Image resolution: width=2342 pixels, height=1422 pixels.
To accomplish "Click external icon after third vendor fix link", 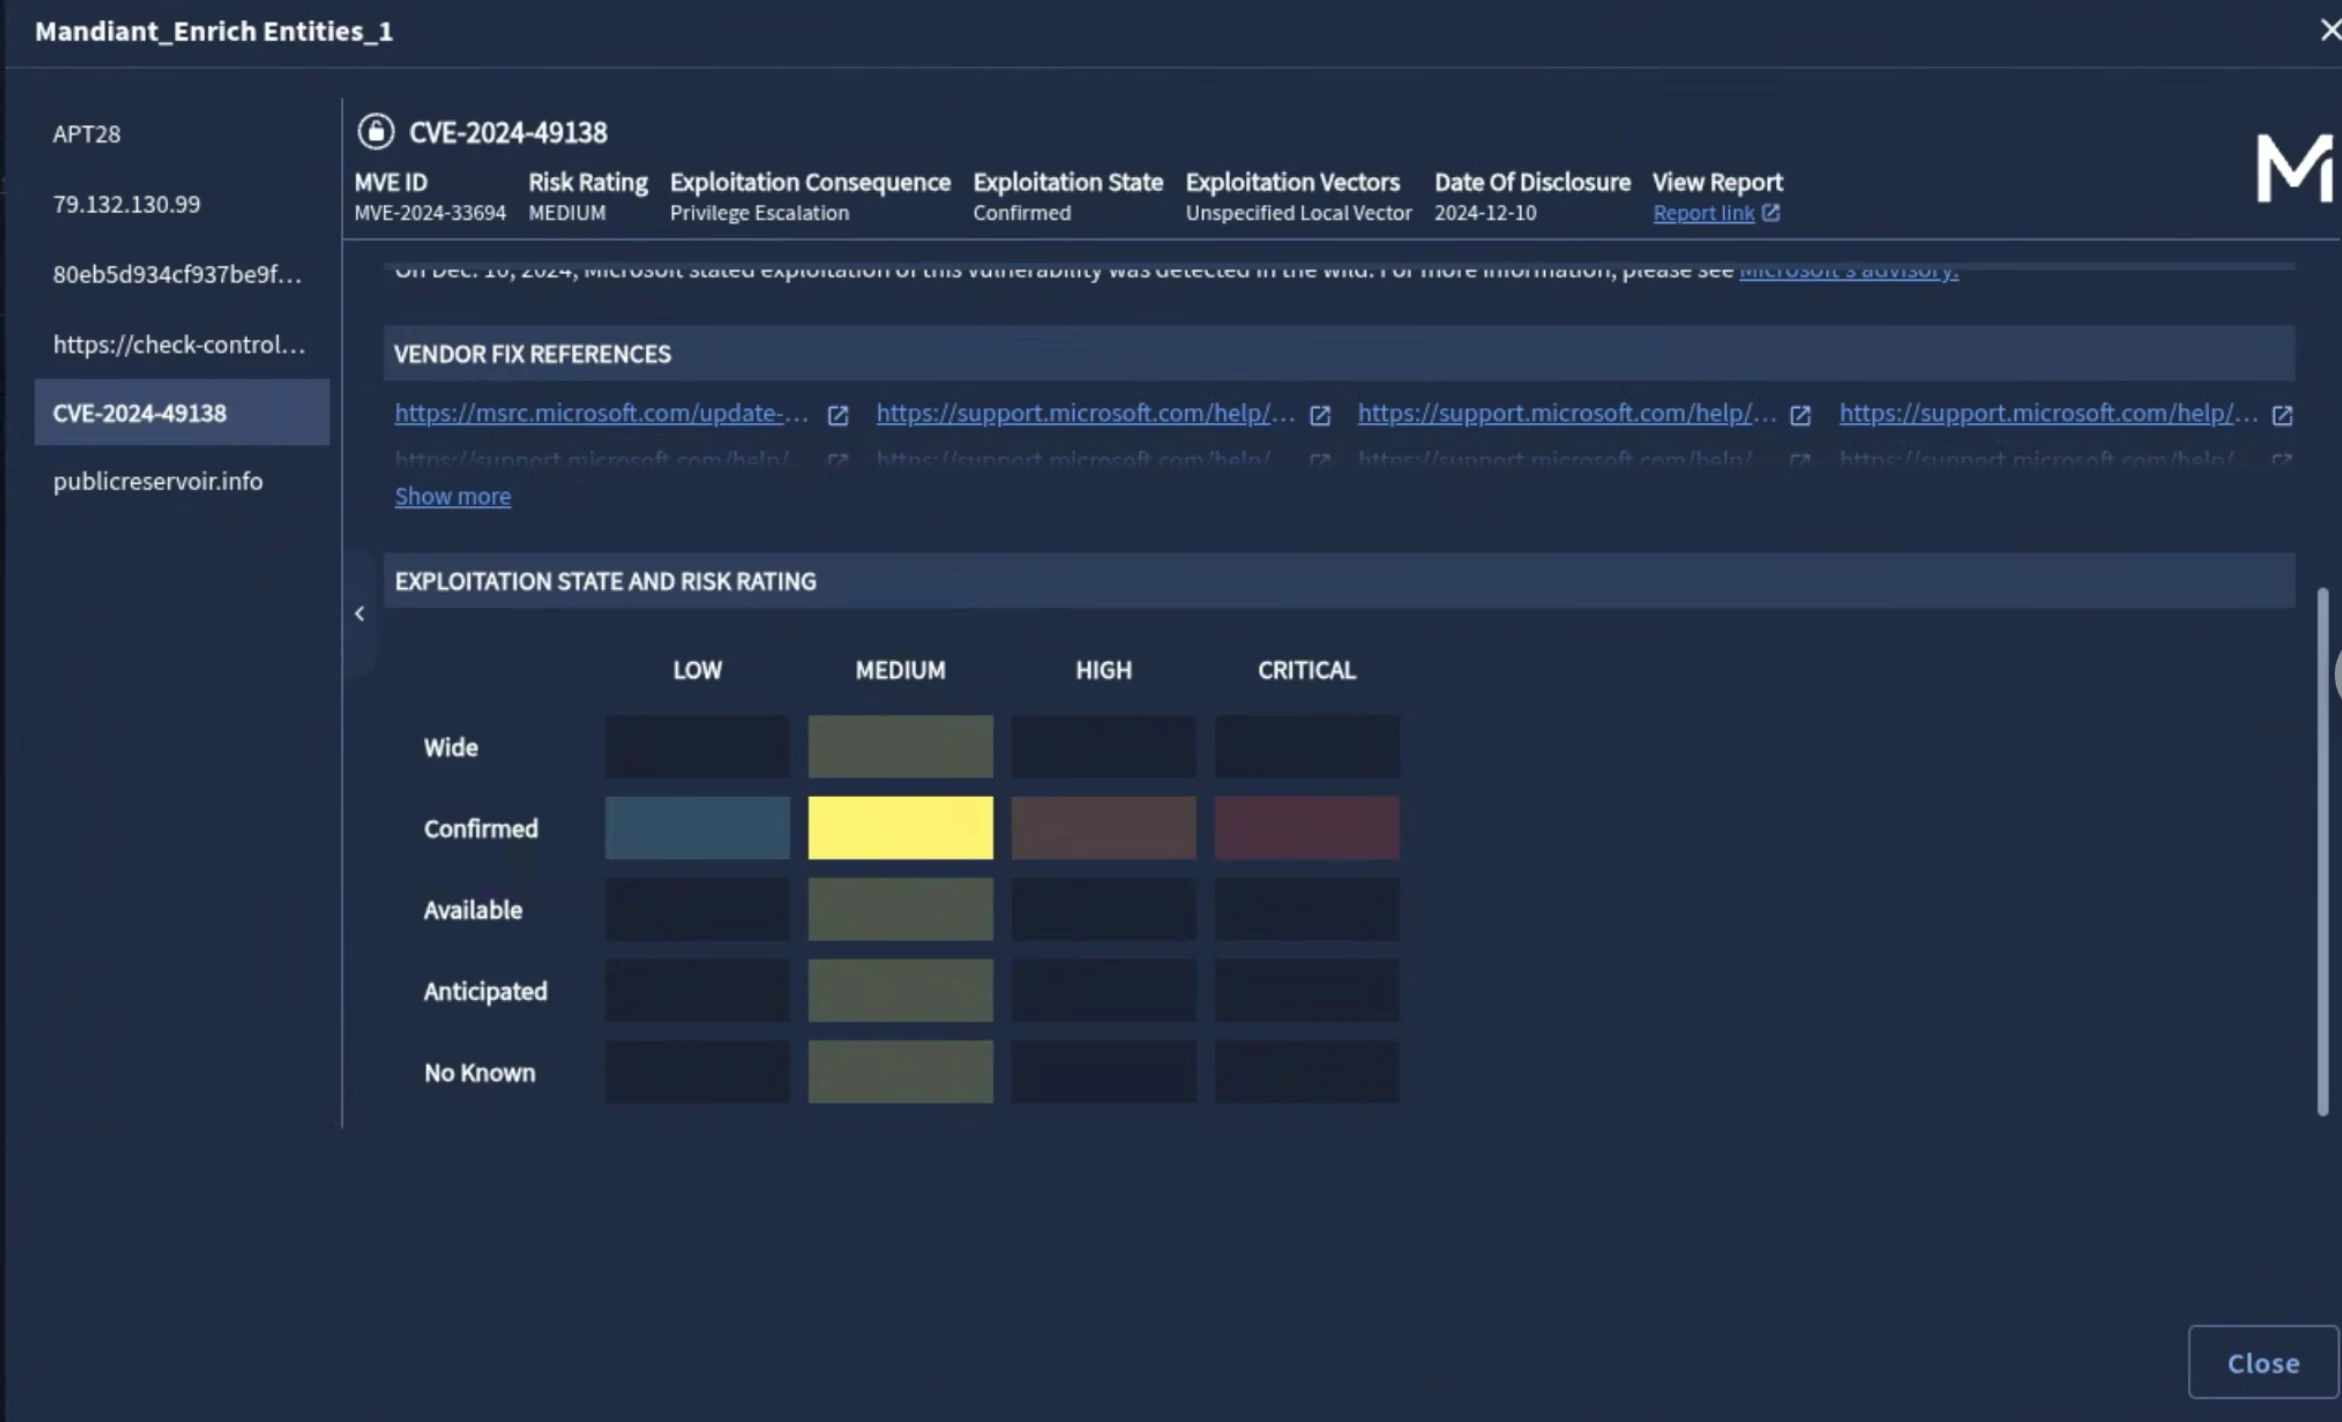I will [1800, 415].
